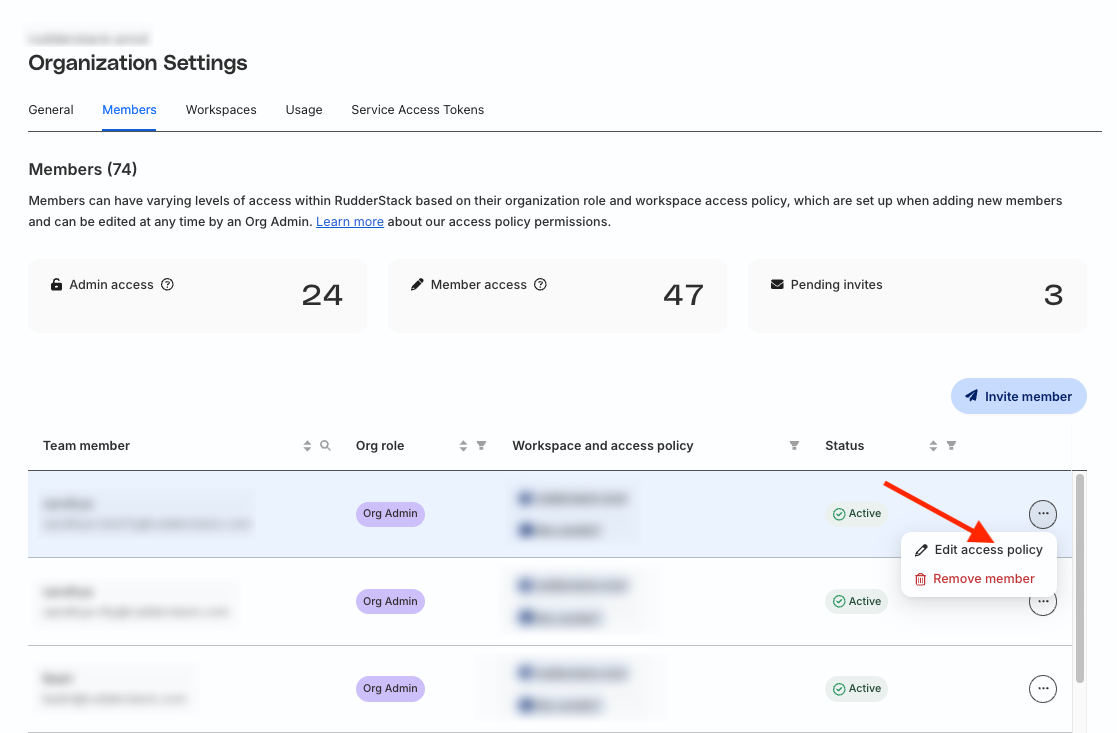Show help for Member access
This screenshot has height=733, width=1117.
(541, 284)
